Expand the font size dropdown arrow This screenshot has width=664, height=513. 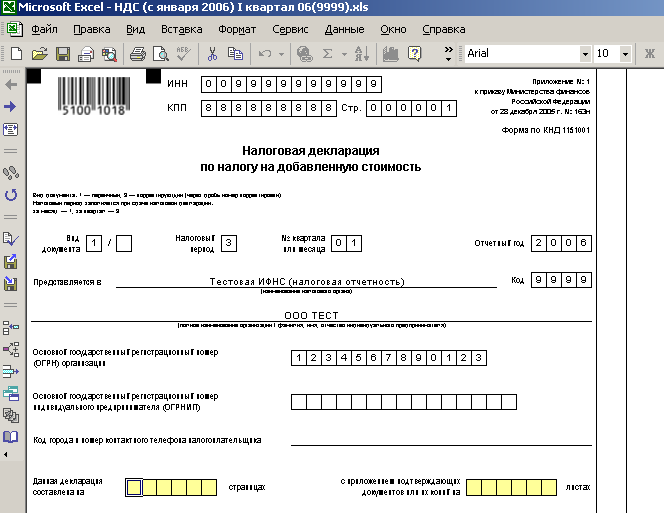tap(625, 54)
